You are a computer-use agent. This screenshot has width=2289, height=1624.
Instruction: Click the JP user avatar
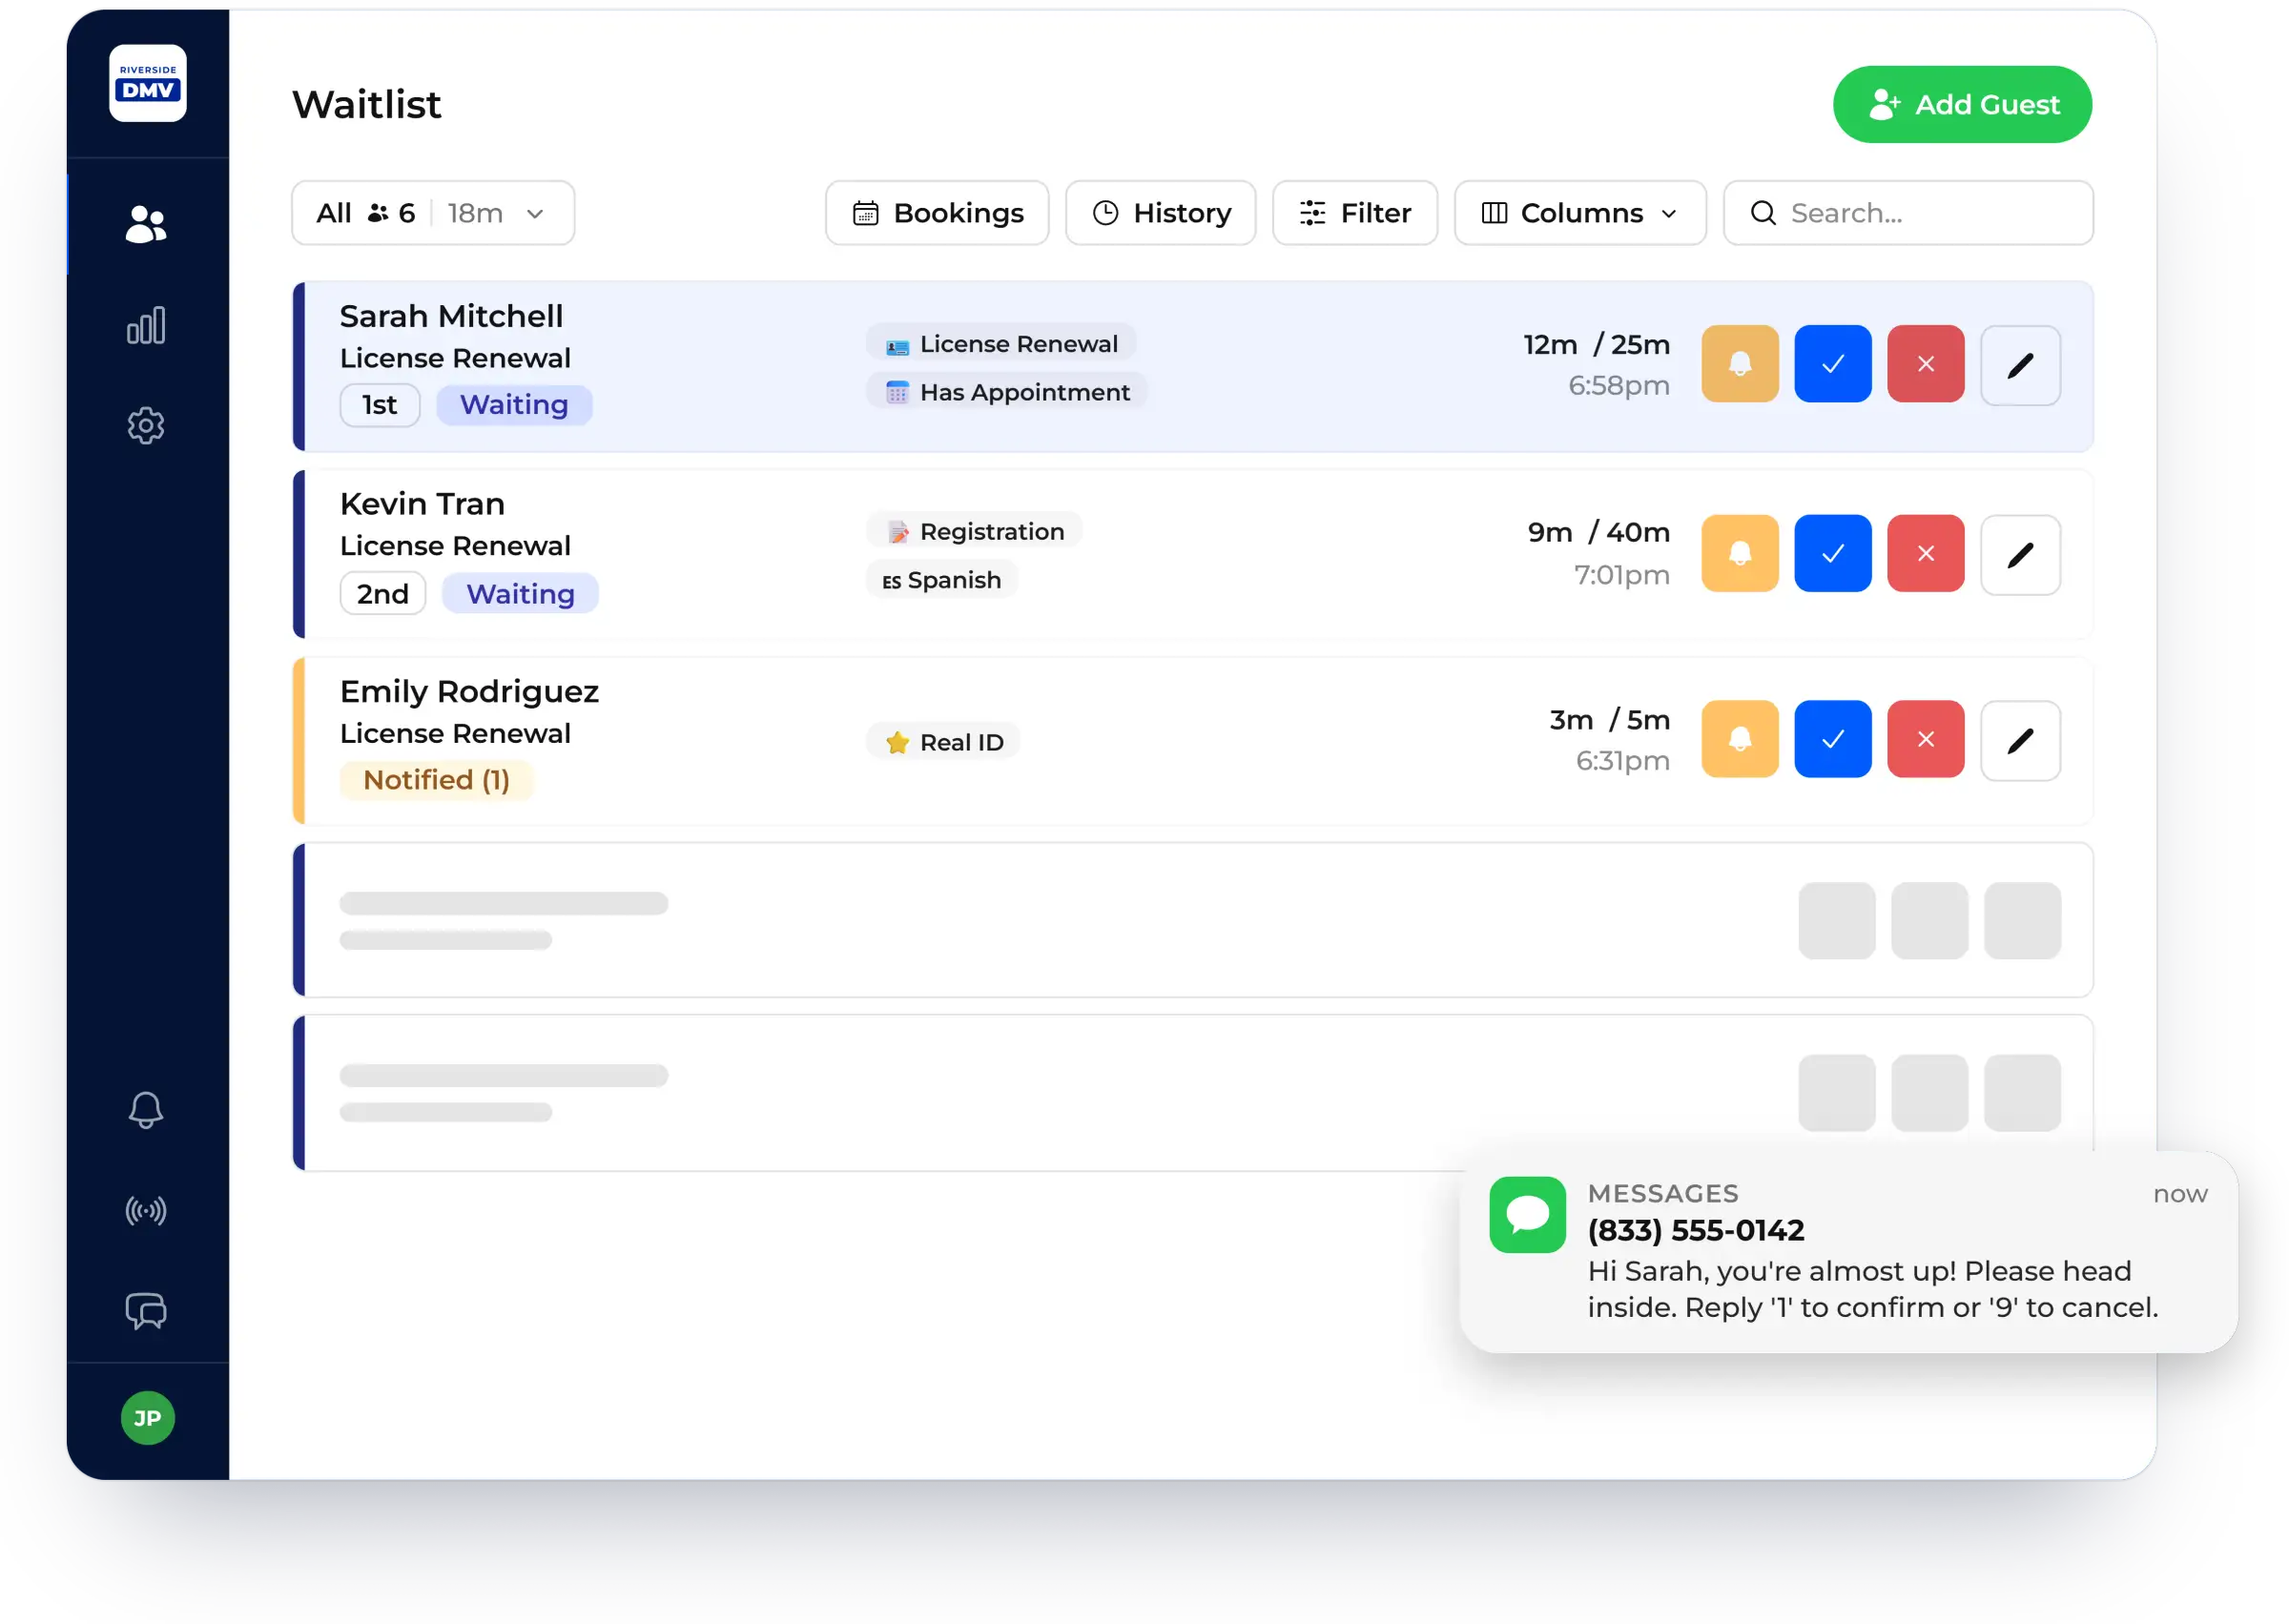148,1418
